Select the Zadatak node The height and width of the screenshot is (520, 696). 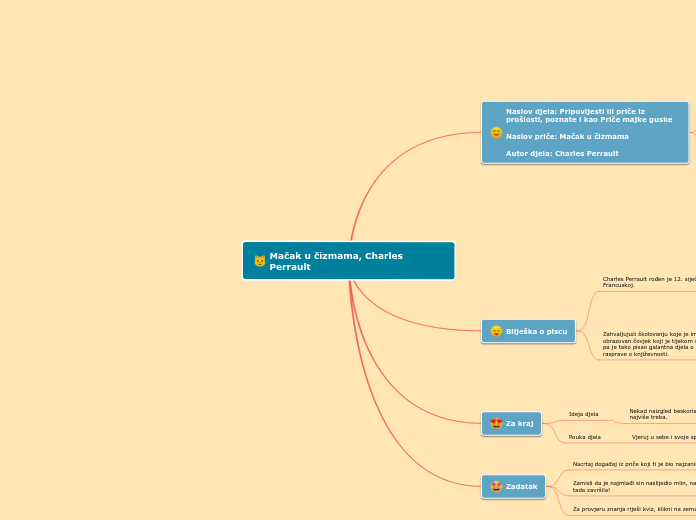(513, 487)
